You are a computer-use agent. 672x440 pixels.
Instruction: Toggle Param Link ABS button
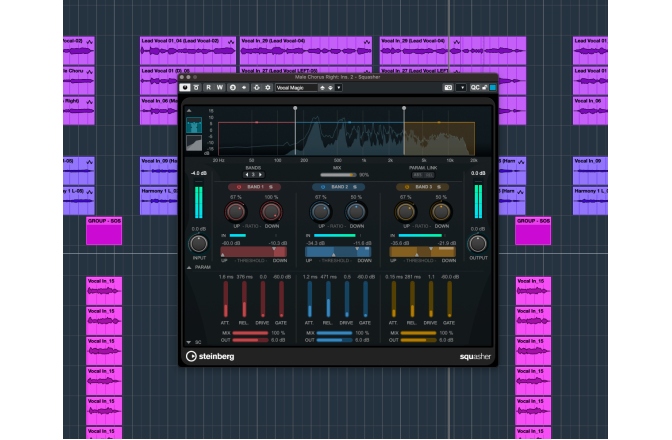click(417, 175)
